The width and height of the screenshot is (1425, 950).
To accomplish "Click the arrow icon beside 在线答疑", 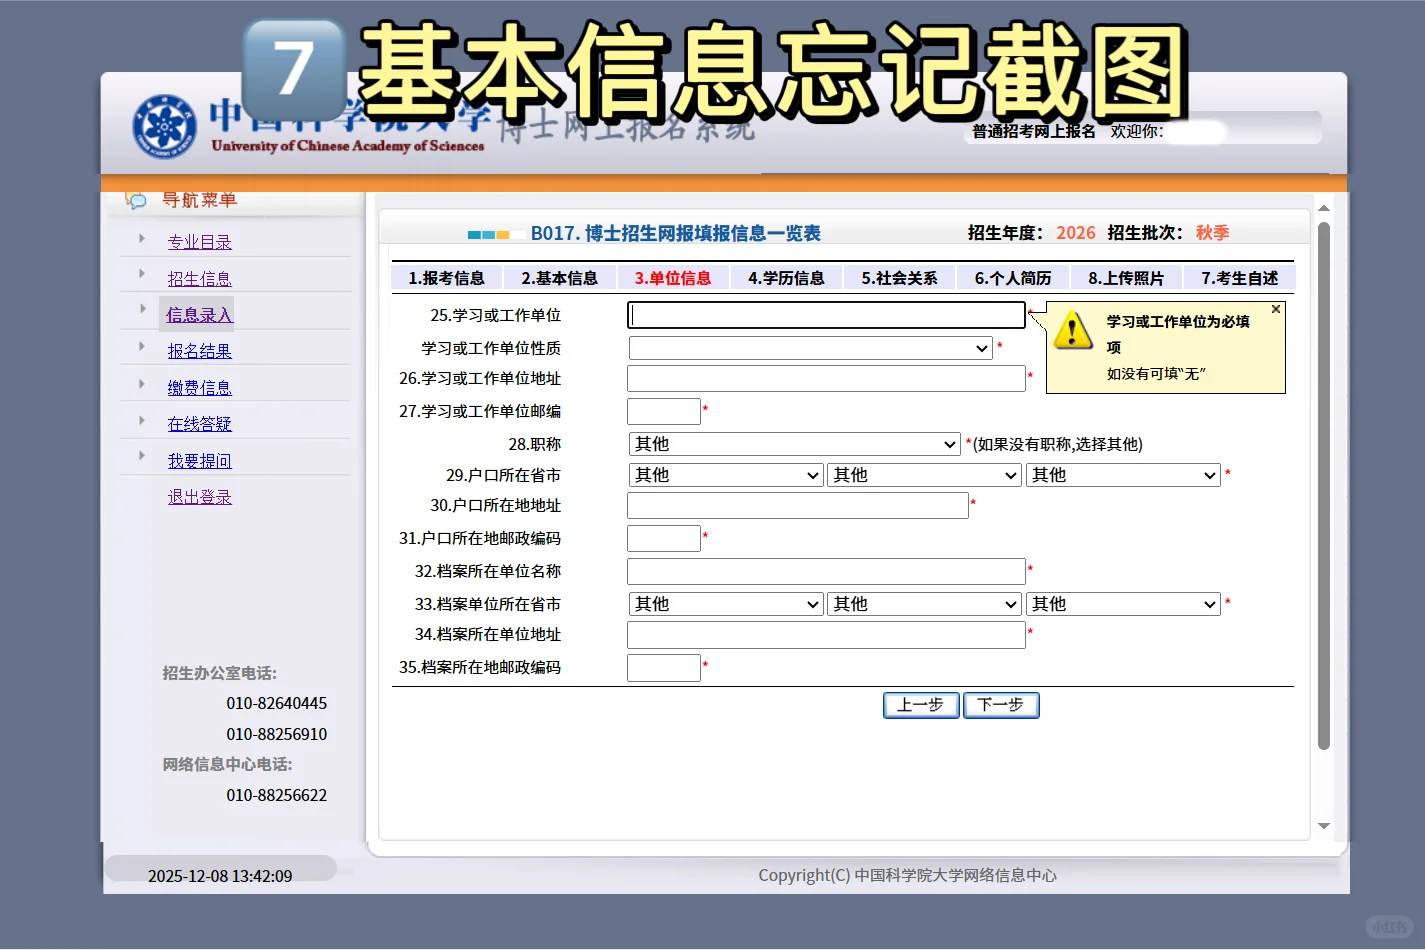I will pyautogui.click(x=141, y=419).
